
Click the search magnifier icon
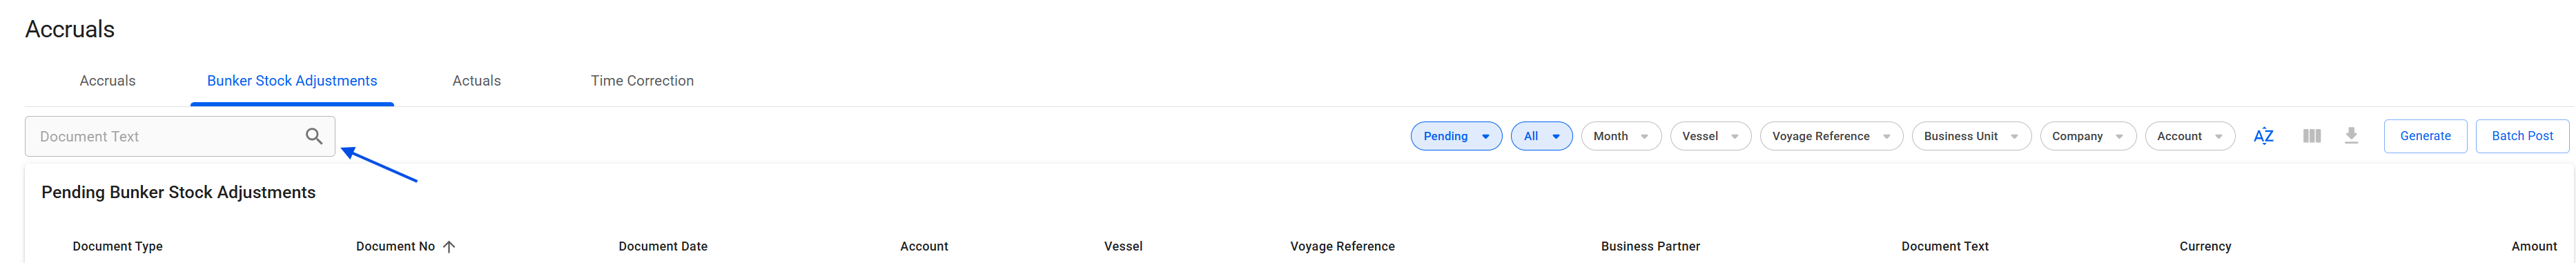click(314, 136)
